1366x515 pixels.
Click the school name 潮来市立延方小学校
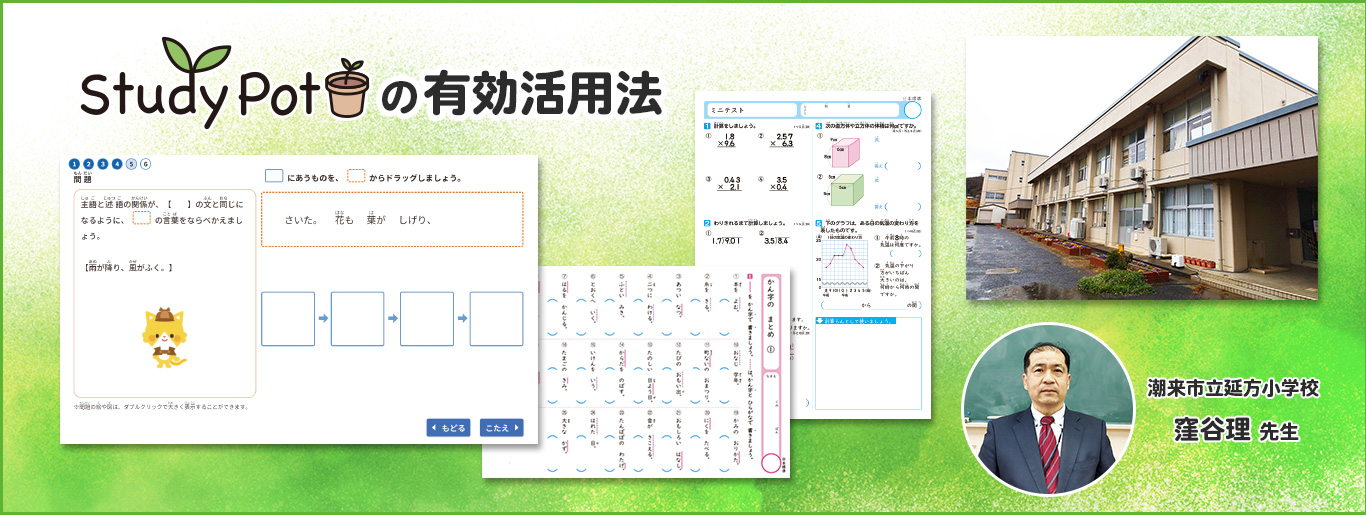coord(1232,390)
